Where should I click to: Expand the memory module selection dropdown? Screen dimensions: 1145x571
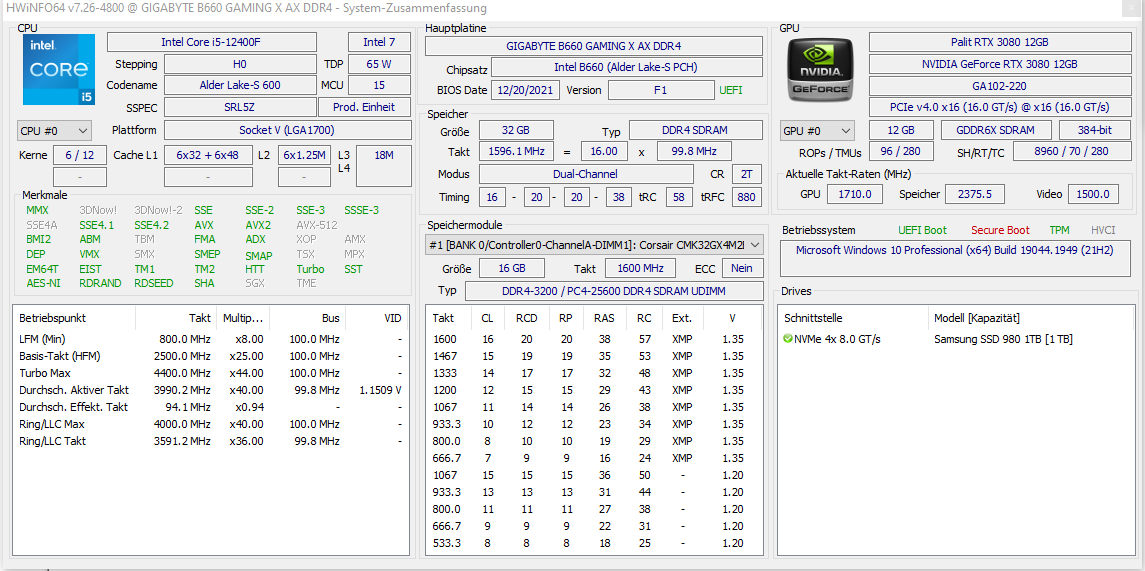coord(594,245)
